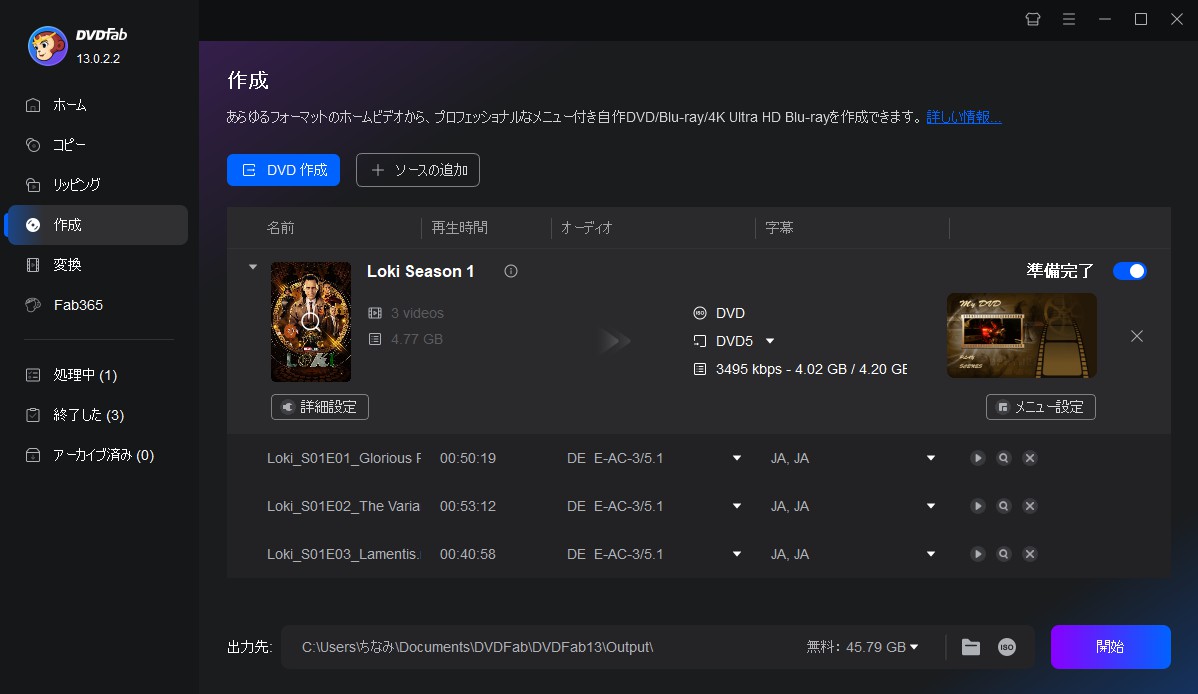The height and width of the screenshot is (694, 1198).
Task: Open subtitle dropdown for Loki_S01E01
Action: pos(931,458)
